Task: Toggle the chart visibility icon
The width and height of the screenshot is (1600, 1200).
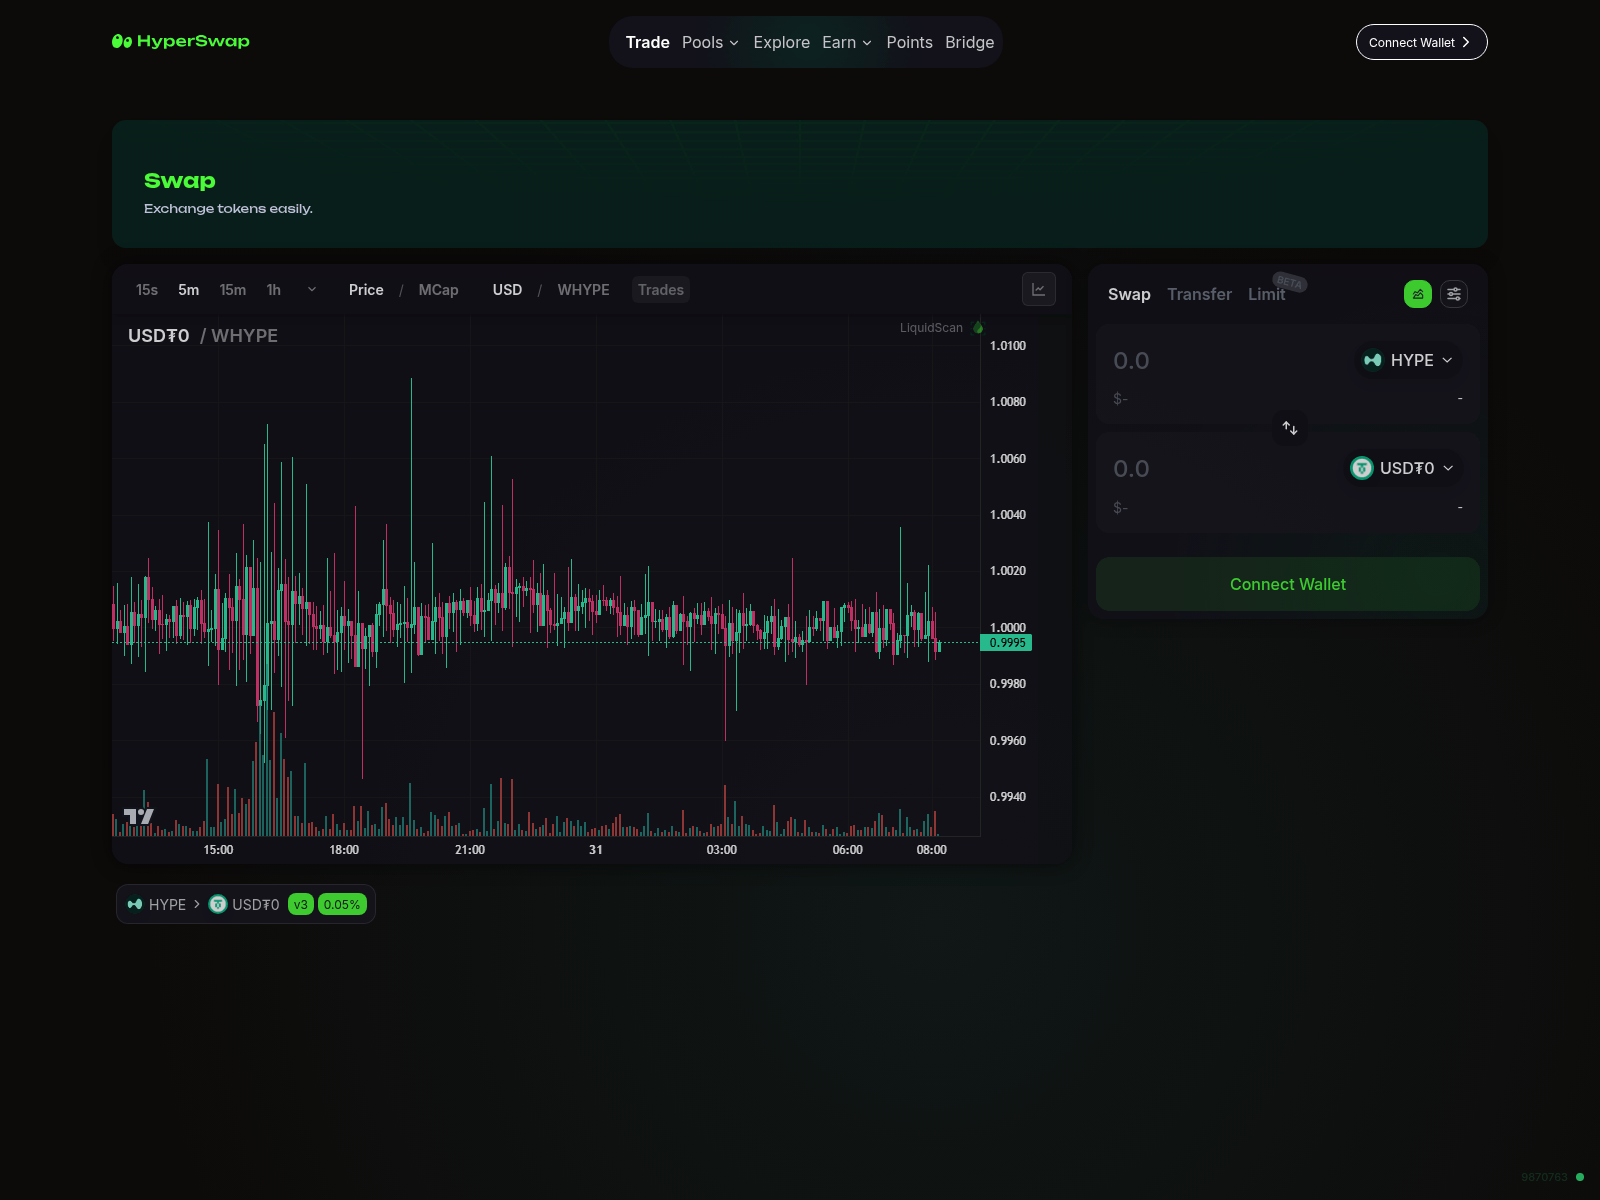Action: (x=1039, y=289)
